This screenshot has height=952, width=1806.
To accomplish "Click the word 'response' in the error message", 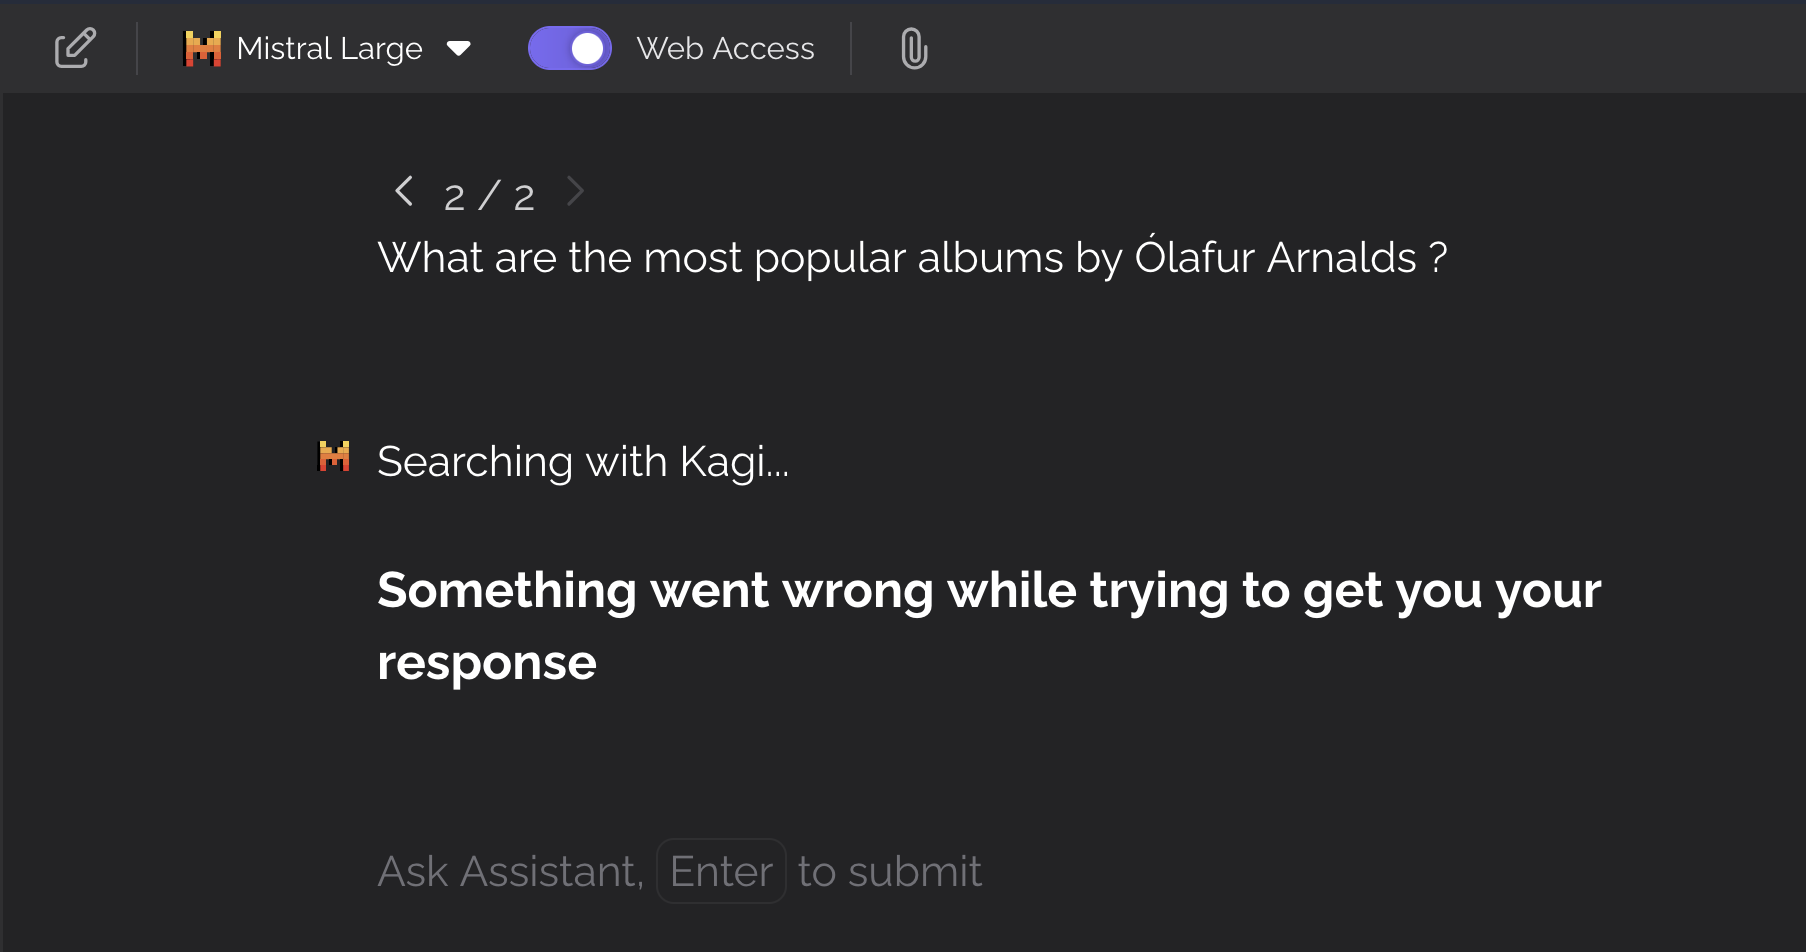I will (x=487, y=663).
